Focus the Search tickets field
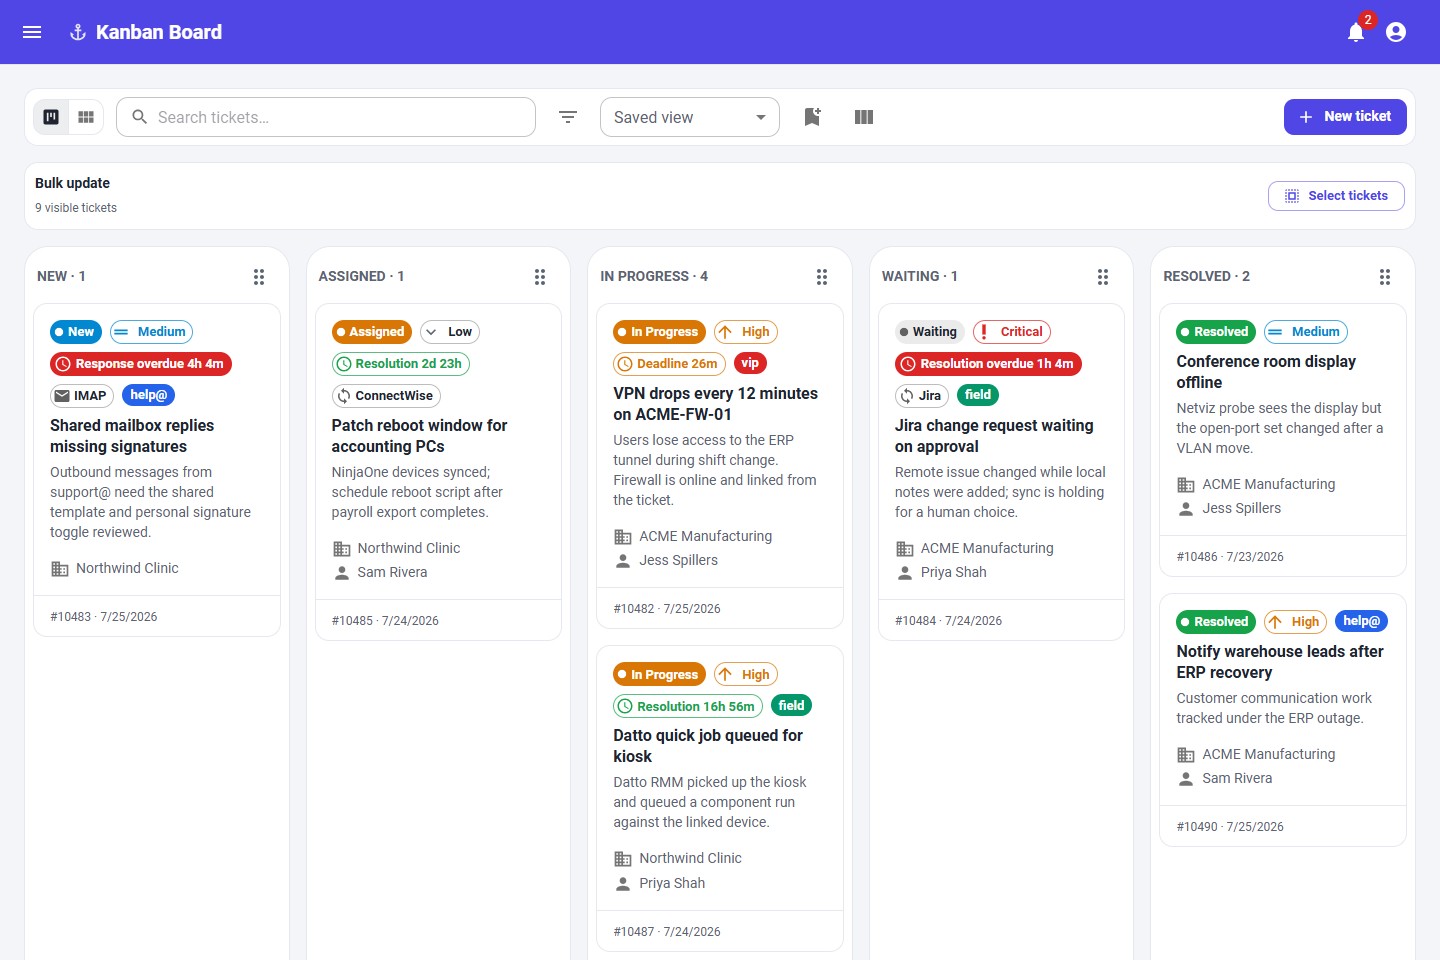 (x=326, y=117)
